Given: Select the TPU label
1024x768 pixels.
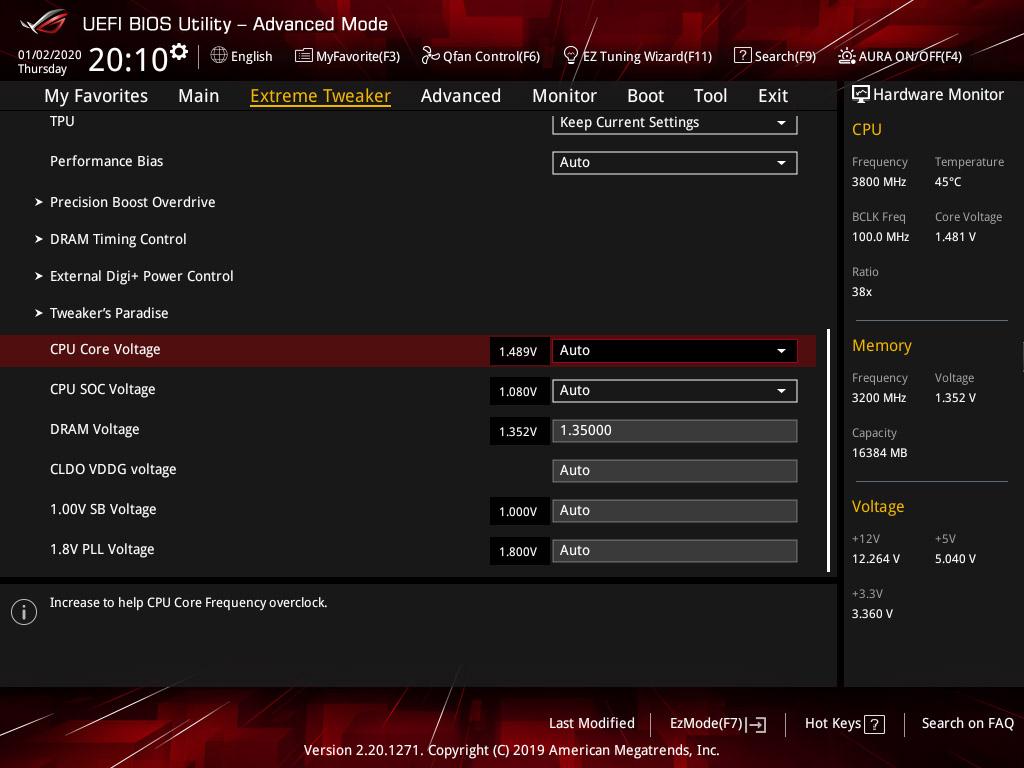Looking at the screenshot, I should point(62,121).
